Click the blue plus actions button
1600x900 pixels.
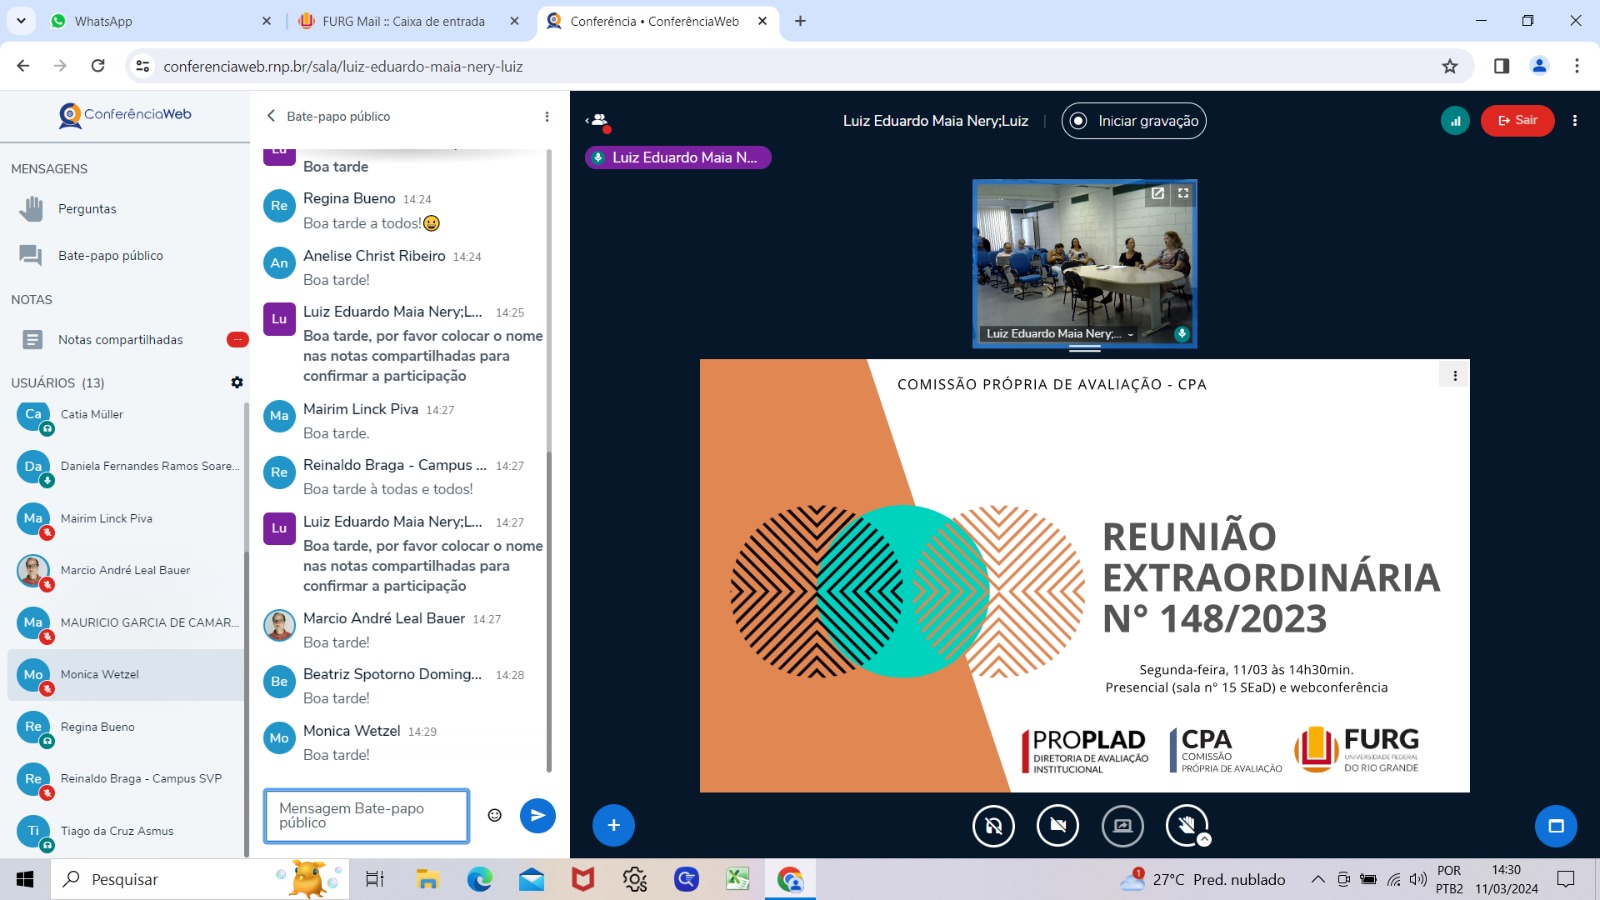click(x=613, y=825)
